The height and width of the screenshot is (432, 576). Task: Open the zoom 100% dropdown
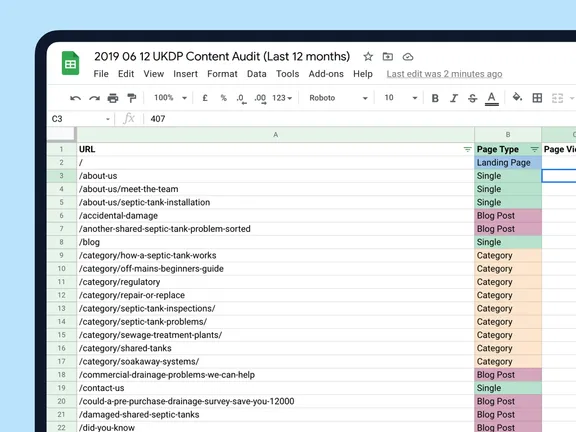coord(170,98)
